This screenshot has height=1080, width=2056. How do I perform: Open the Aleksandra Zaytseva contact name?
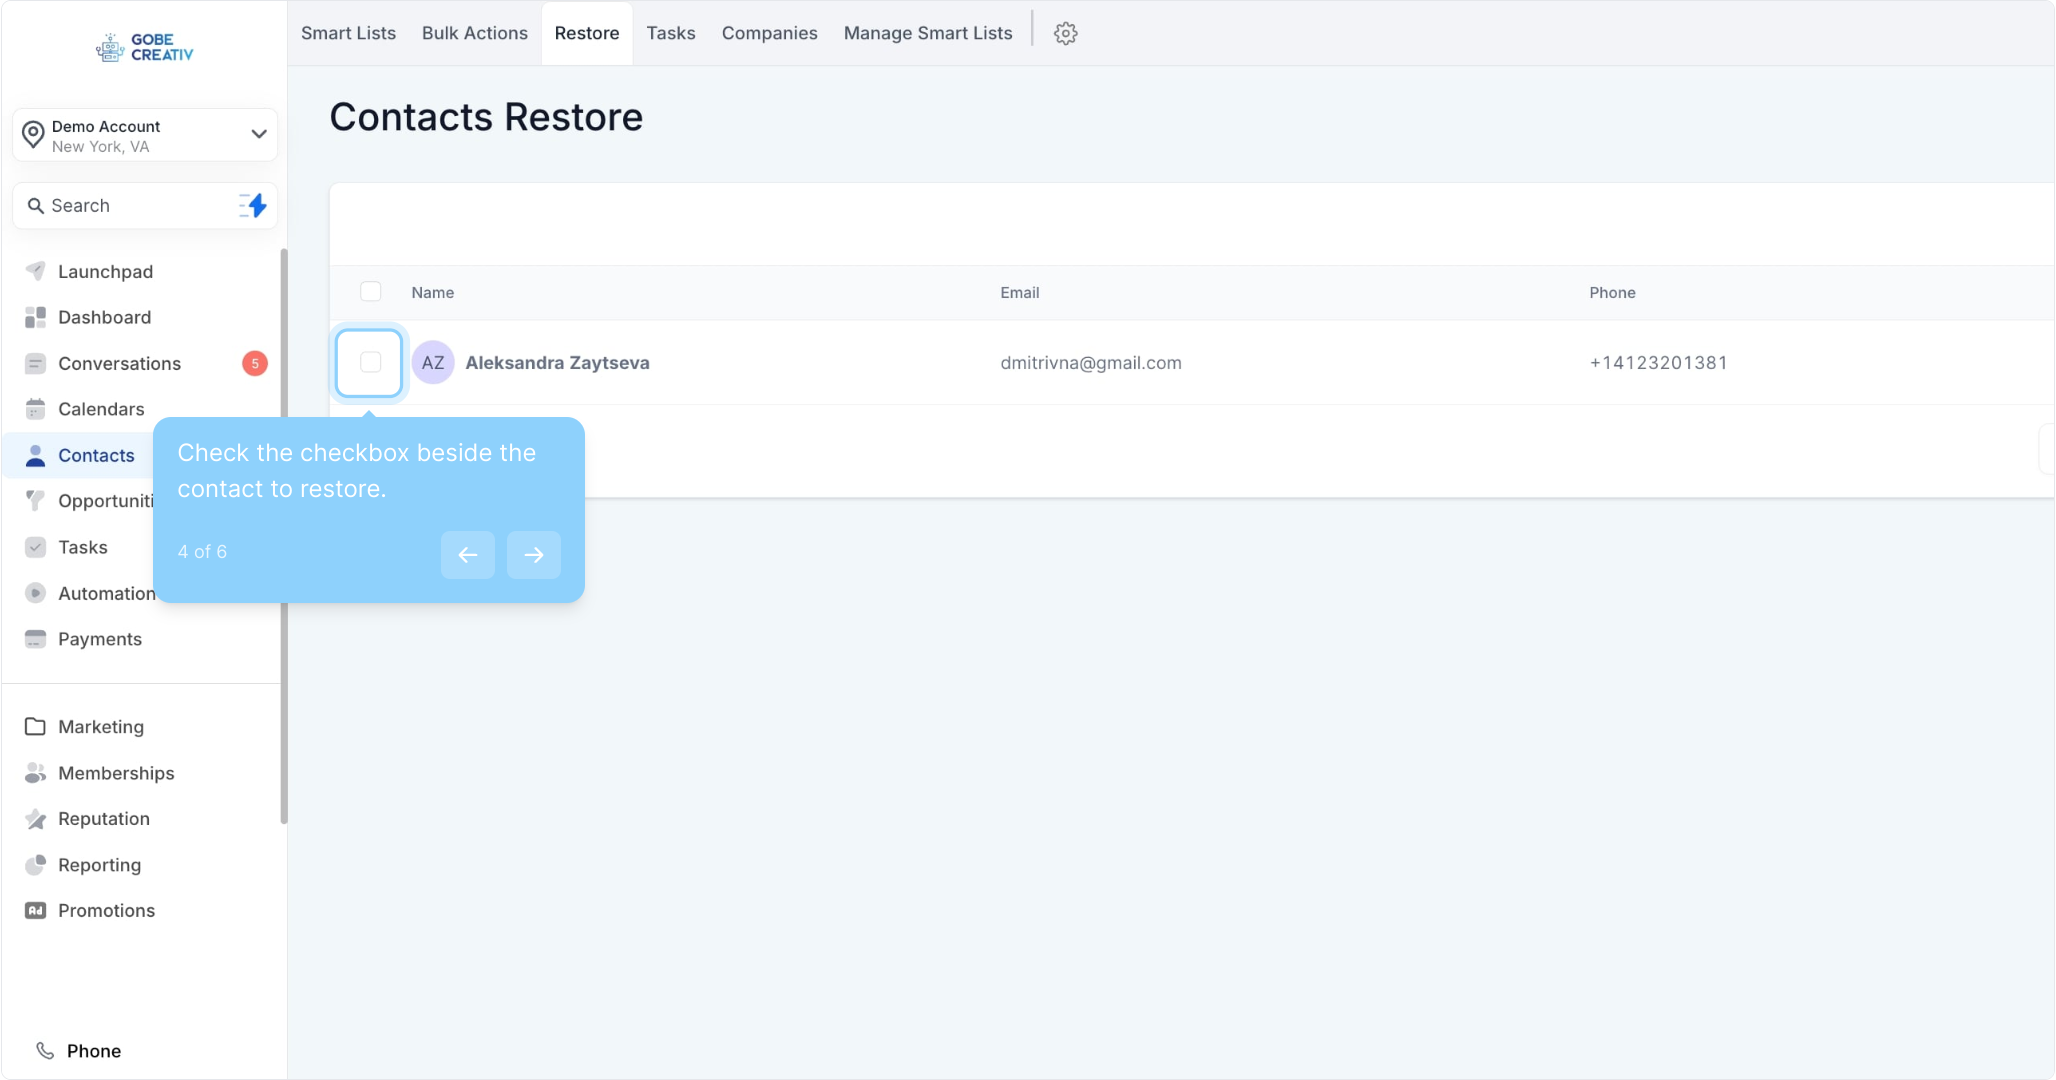point(557,363)
